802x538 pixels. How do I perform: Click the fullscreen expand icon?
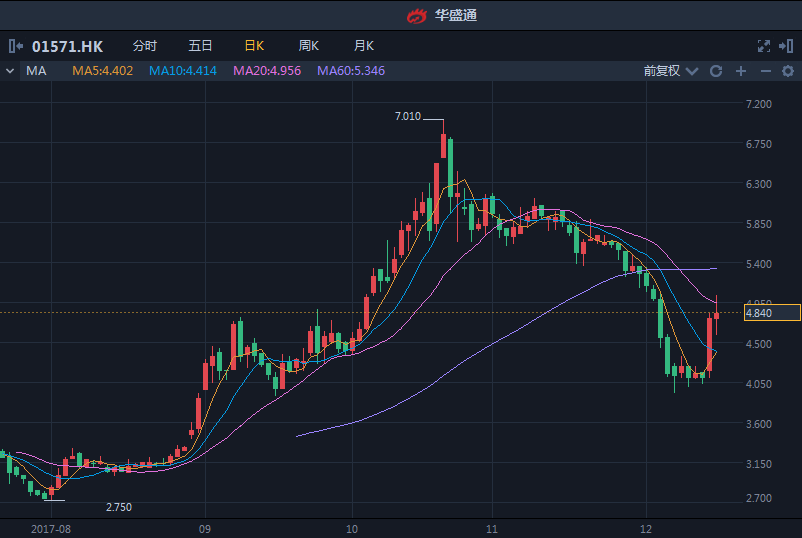pyautogui.click(x=764, y=46)
